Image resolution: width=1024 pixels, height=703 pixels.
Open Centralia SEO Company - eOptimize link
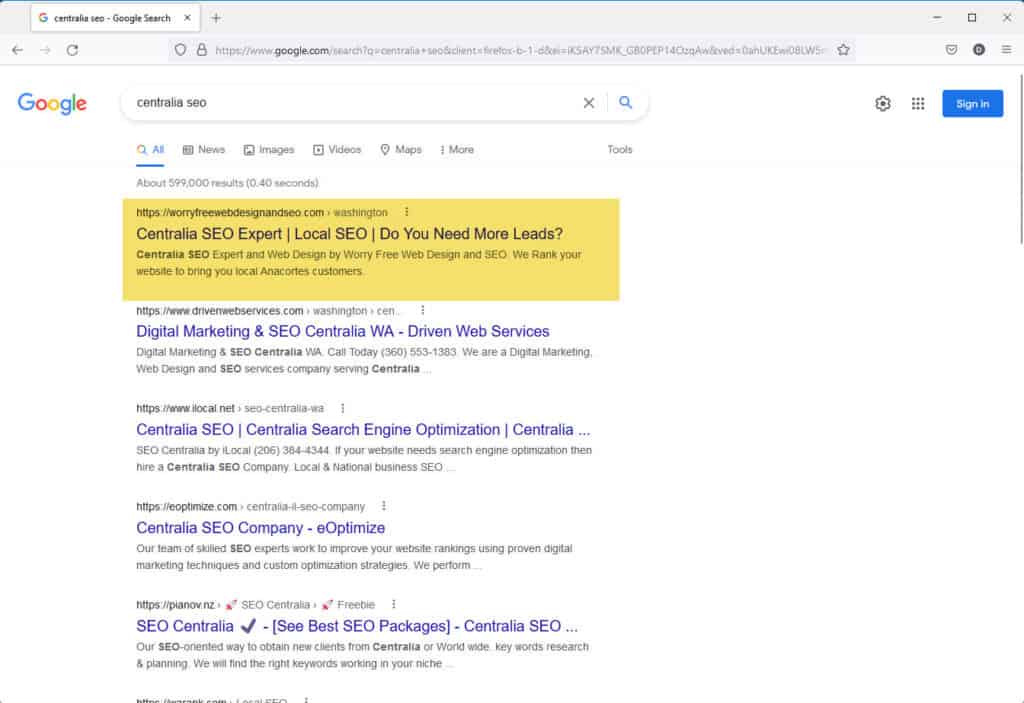[260, 527]
